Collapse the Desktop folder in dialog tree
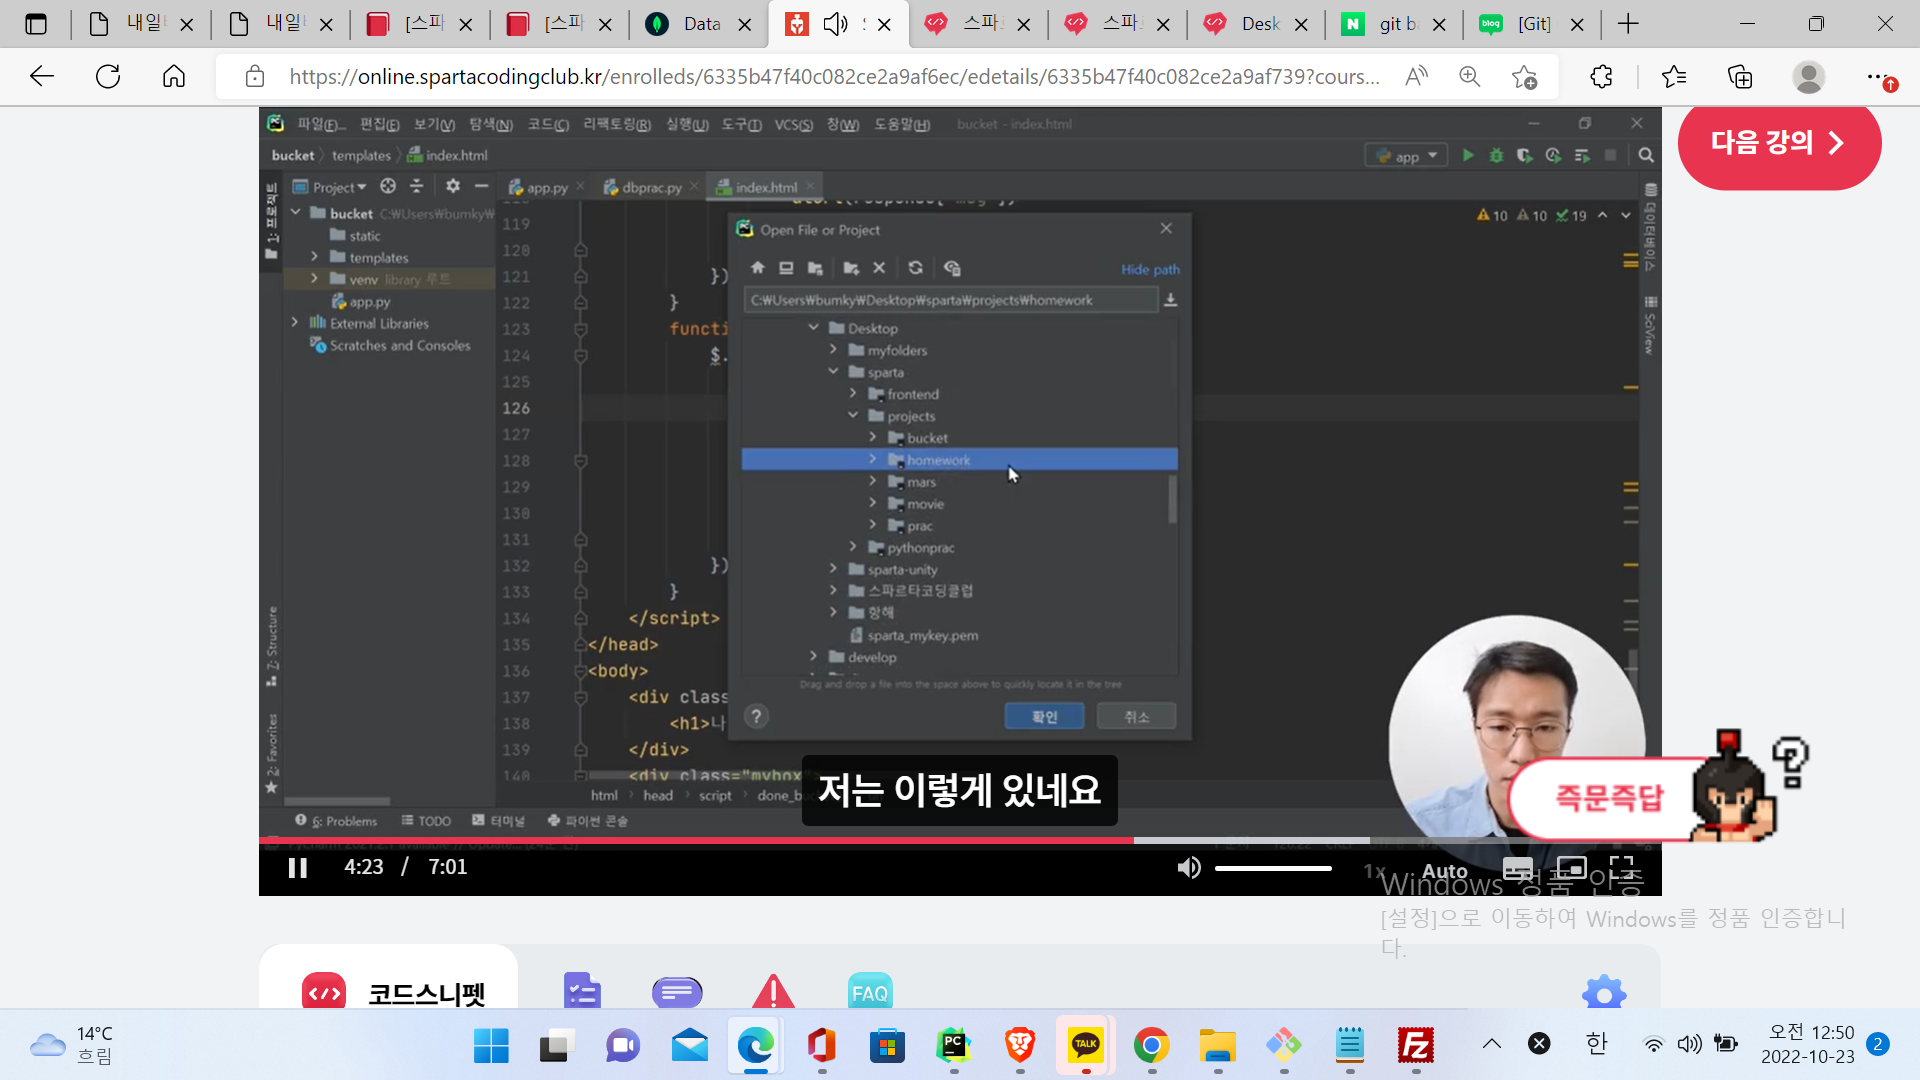 (813, 328)
